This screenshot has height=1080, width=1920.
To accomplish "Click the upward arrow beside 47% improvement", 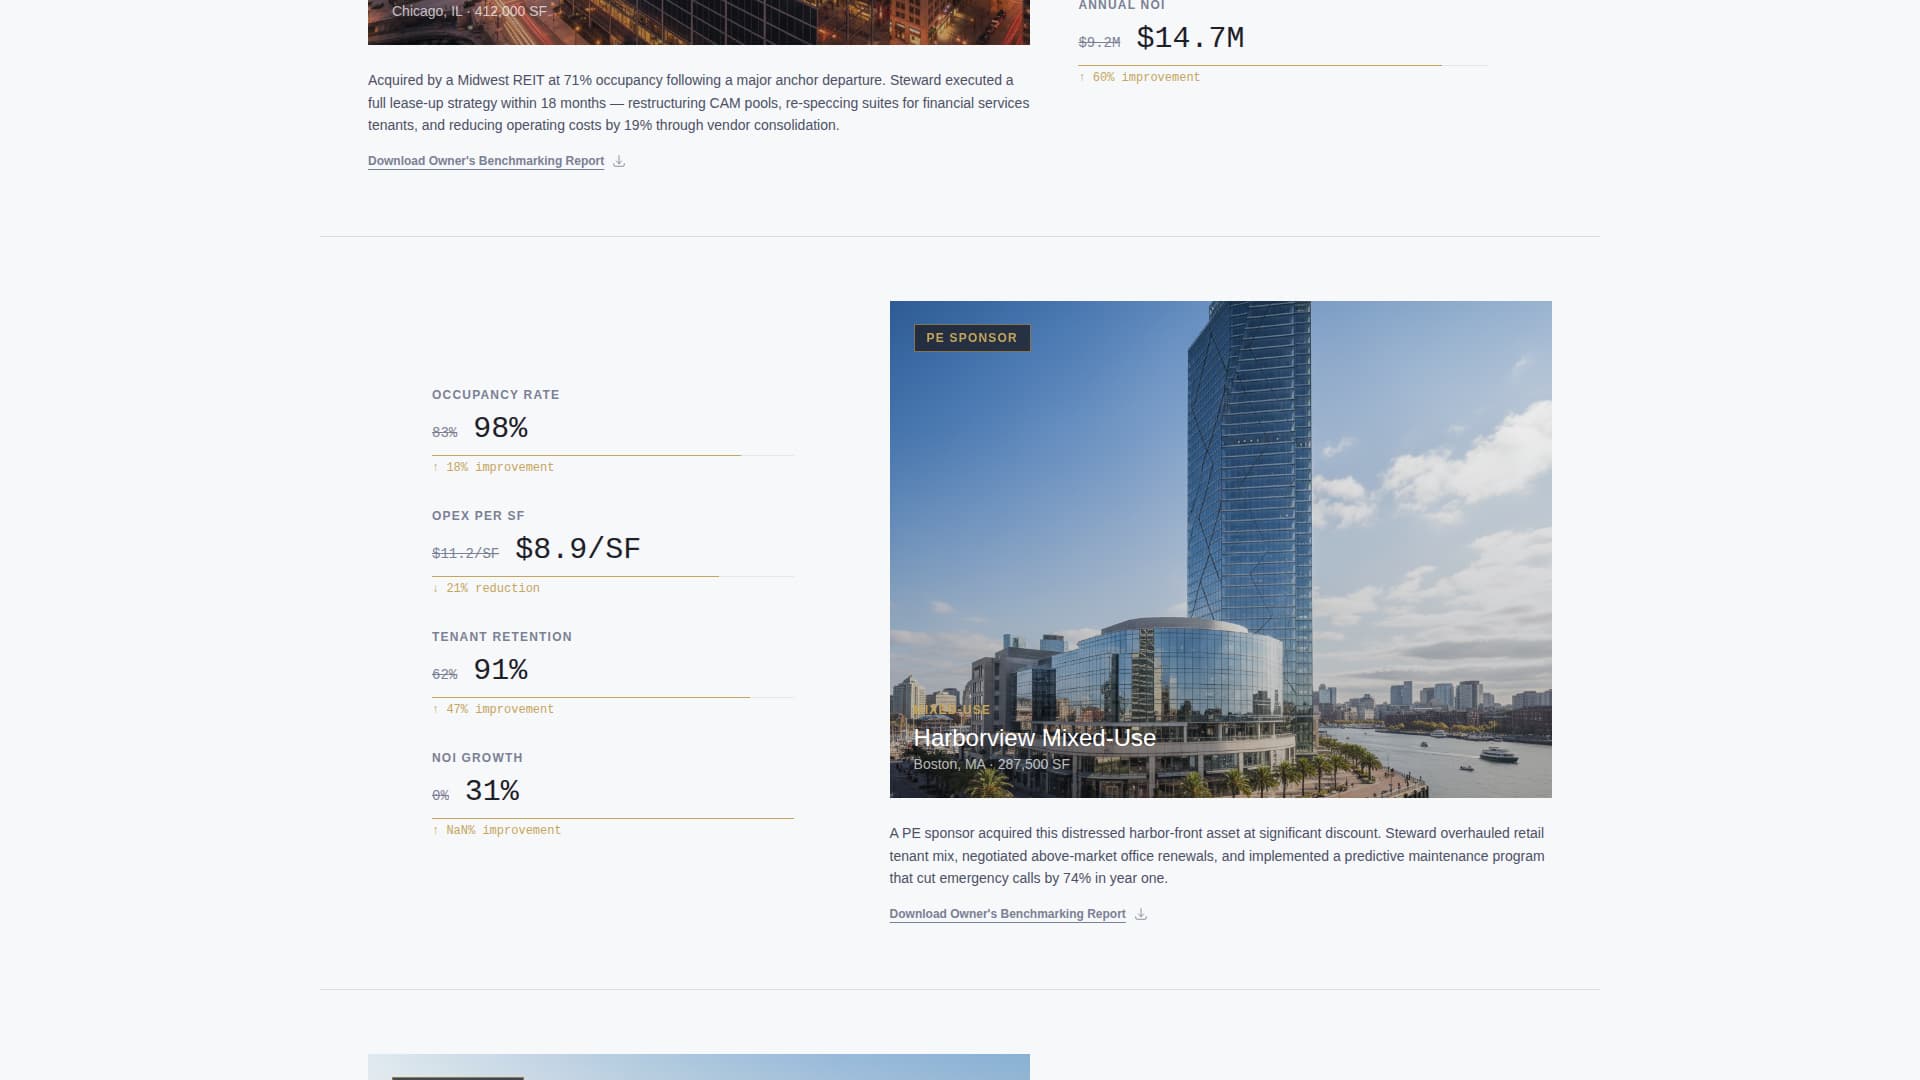I will (x=436, y=709).
